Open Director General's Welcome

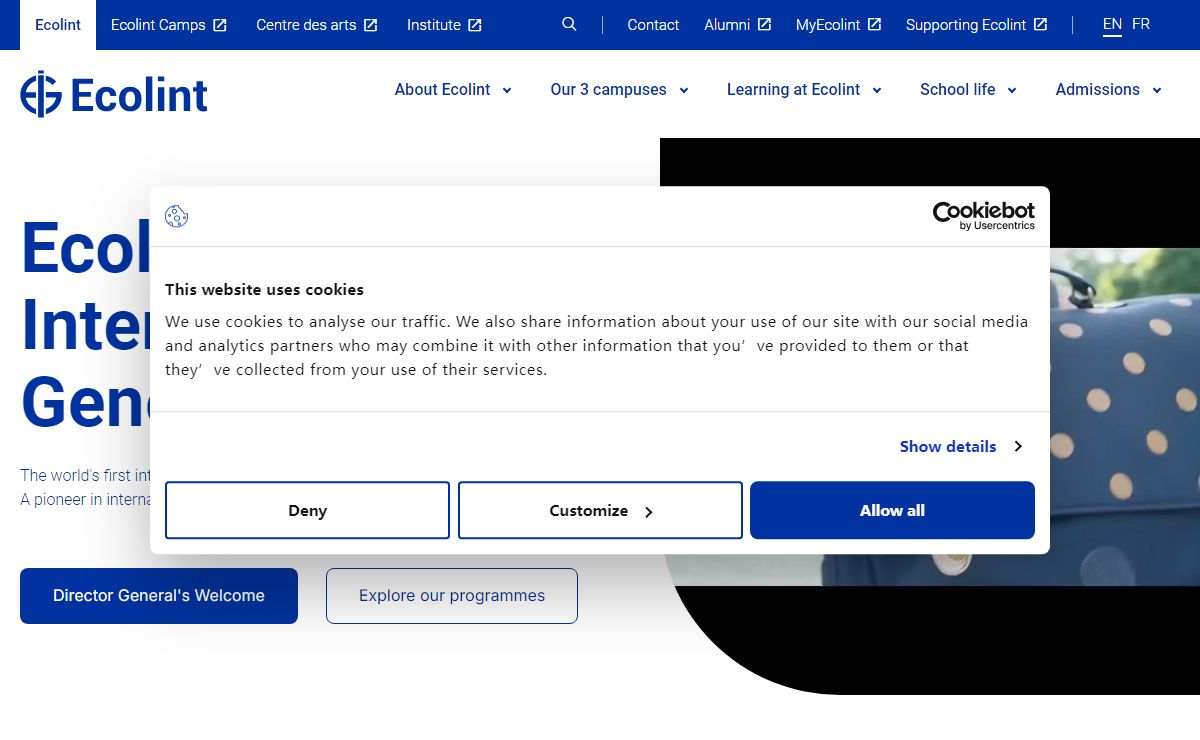[159, 596]
